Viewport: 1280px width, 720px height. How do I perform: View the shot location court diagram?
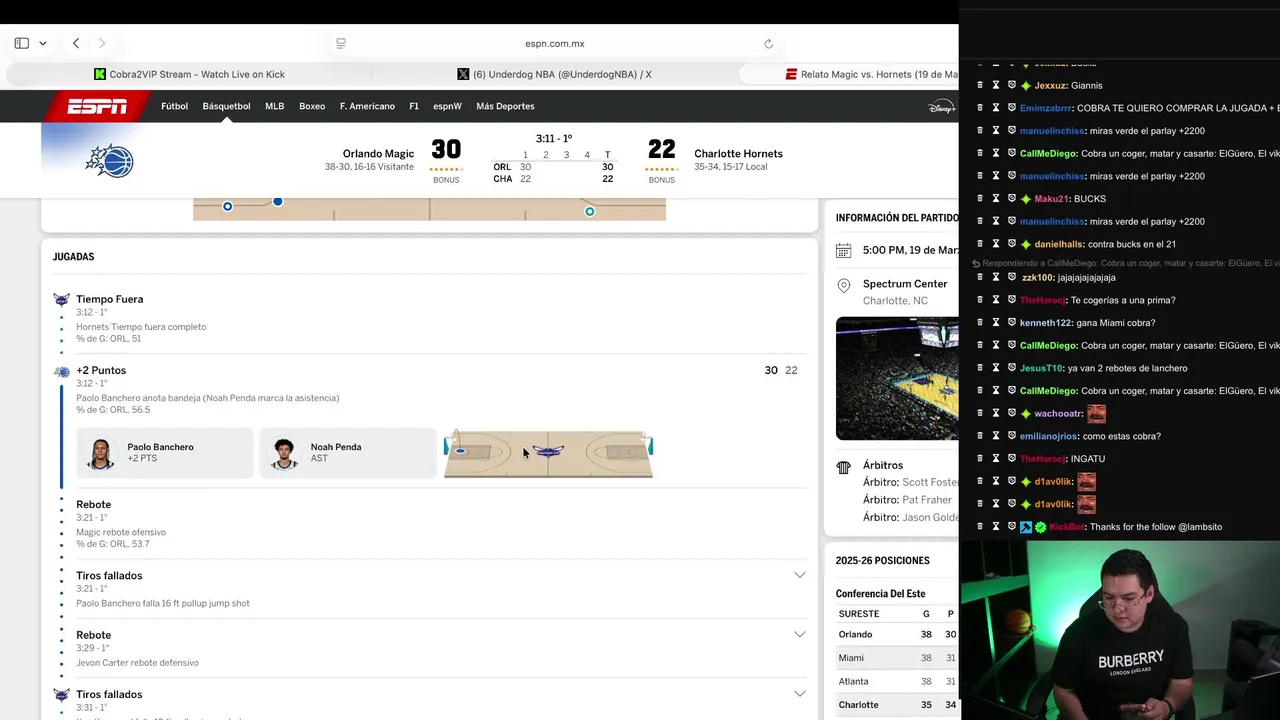pos(549,453)
